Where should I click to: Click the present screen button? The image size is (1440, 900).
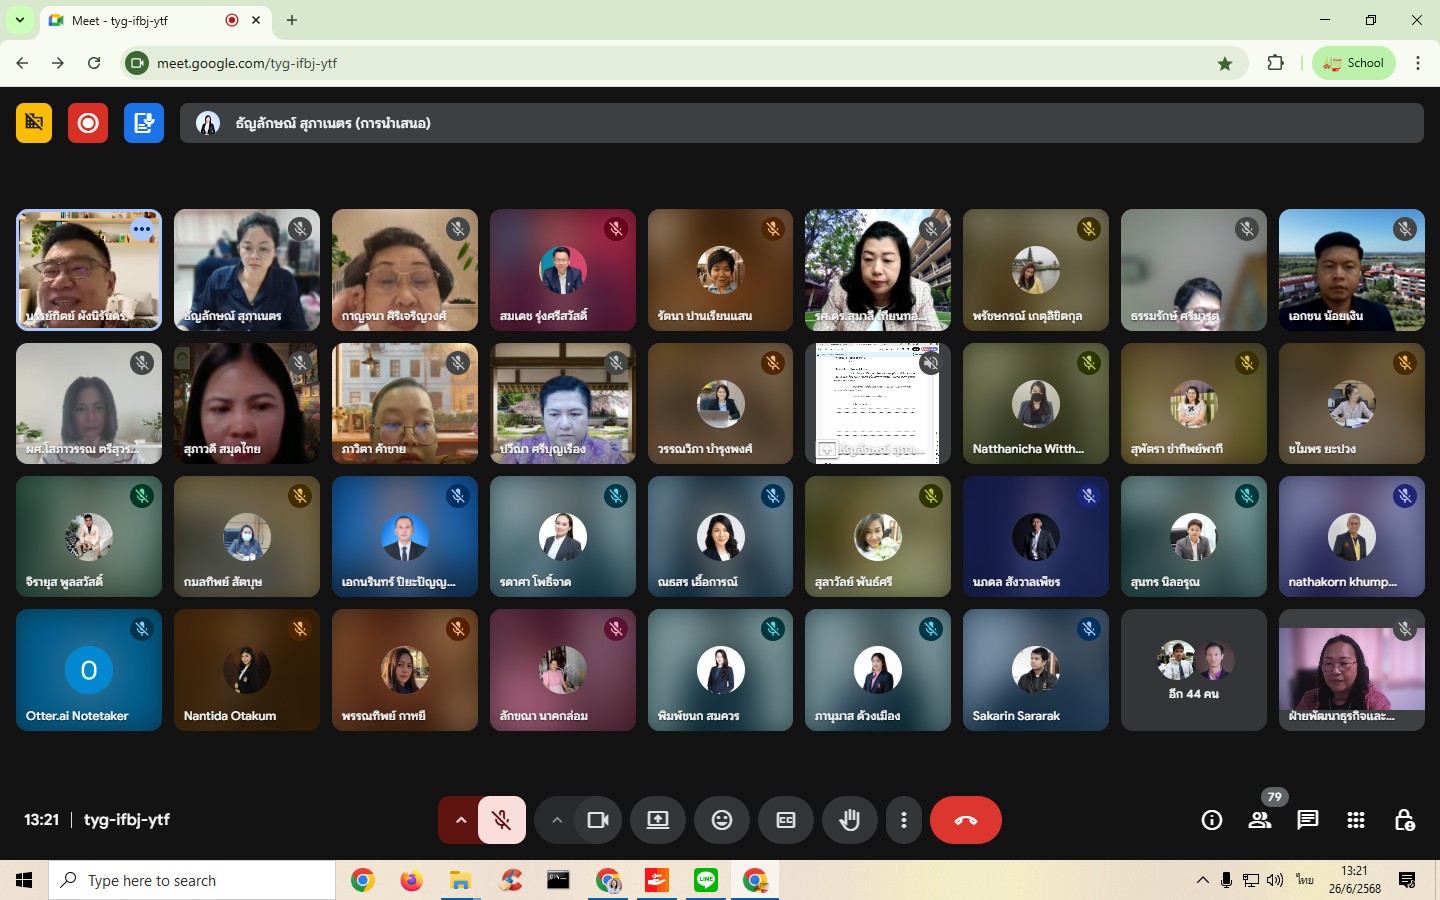pos(658,820)
